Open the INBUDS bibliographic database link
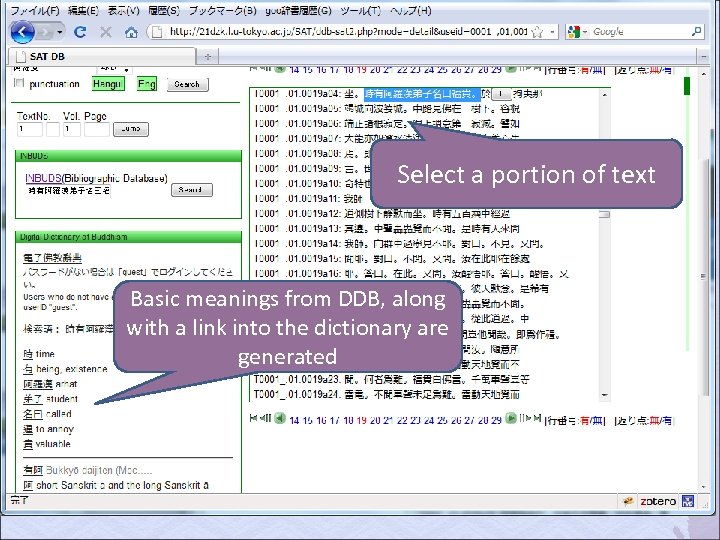720x540 pixels. click(x=43, y=178)
